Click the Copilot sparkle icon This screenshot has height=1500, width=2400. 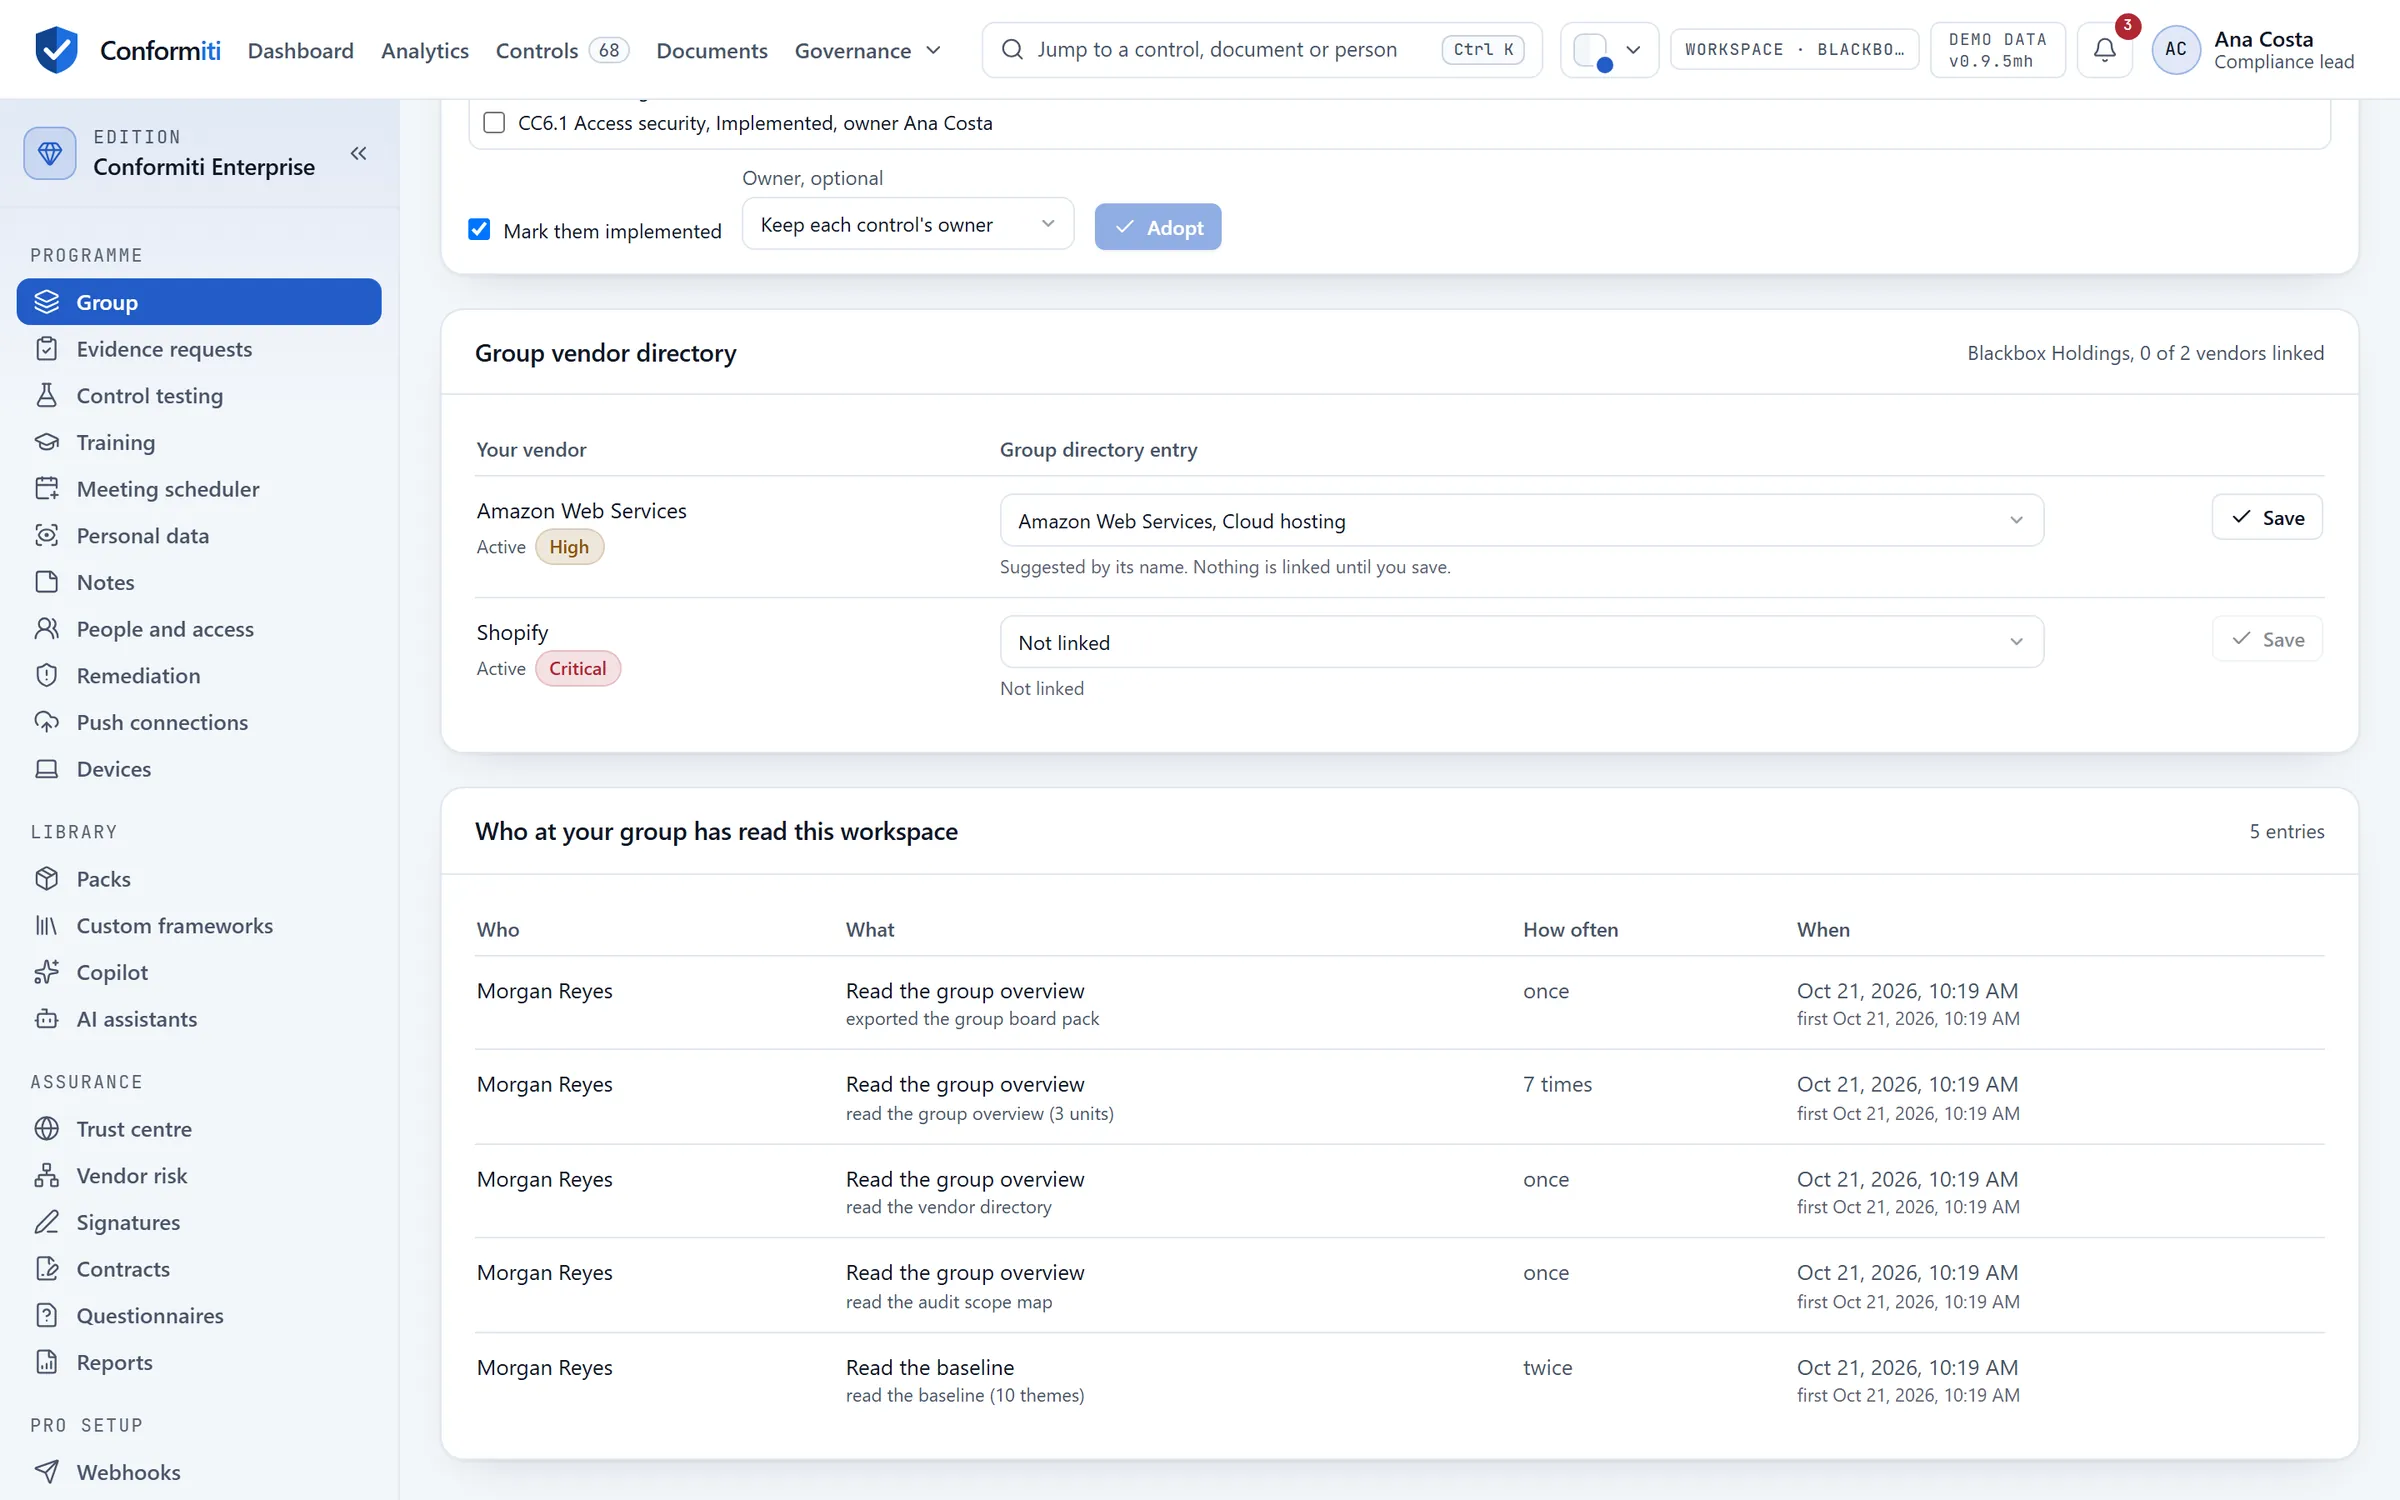(x=47, y=972)
